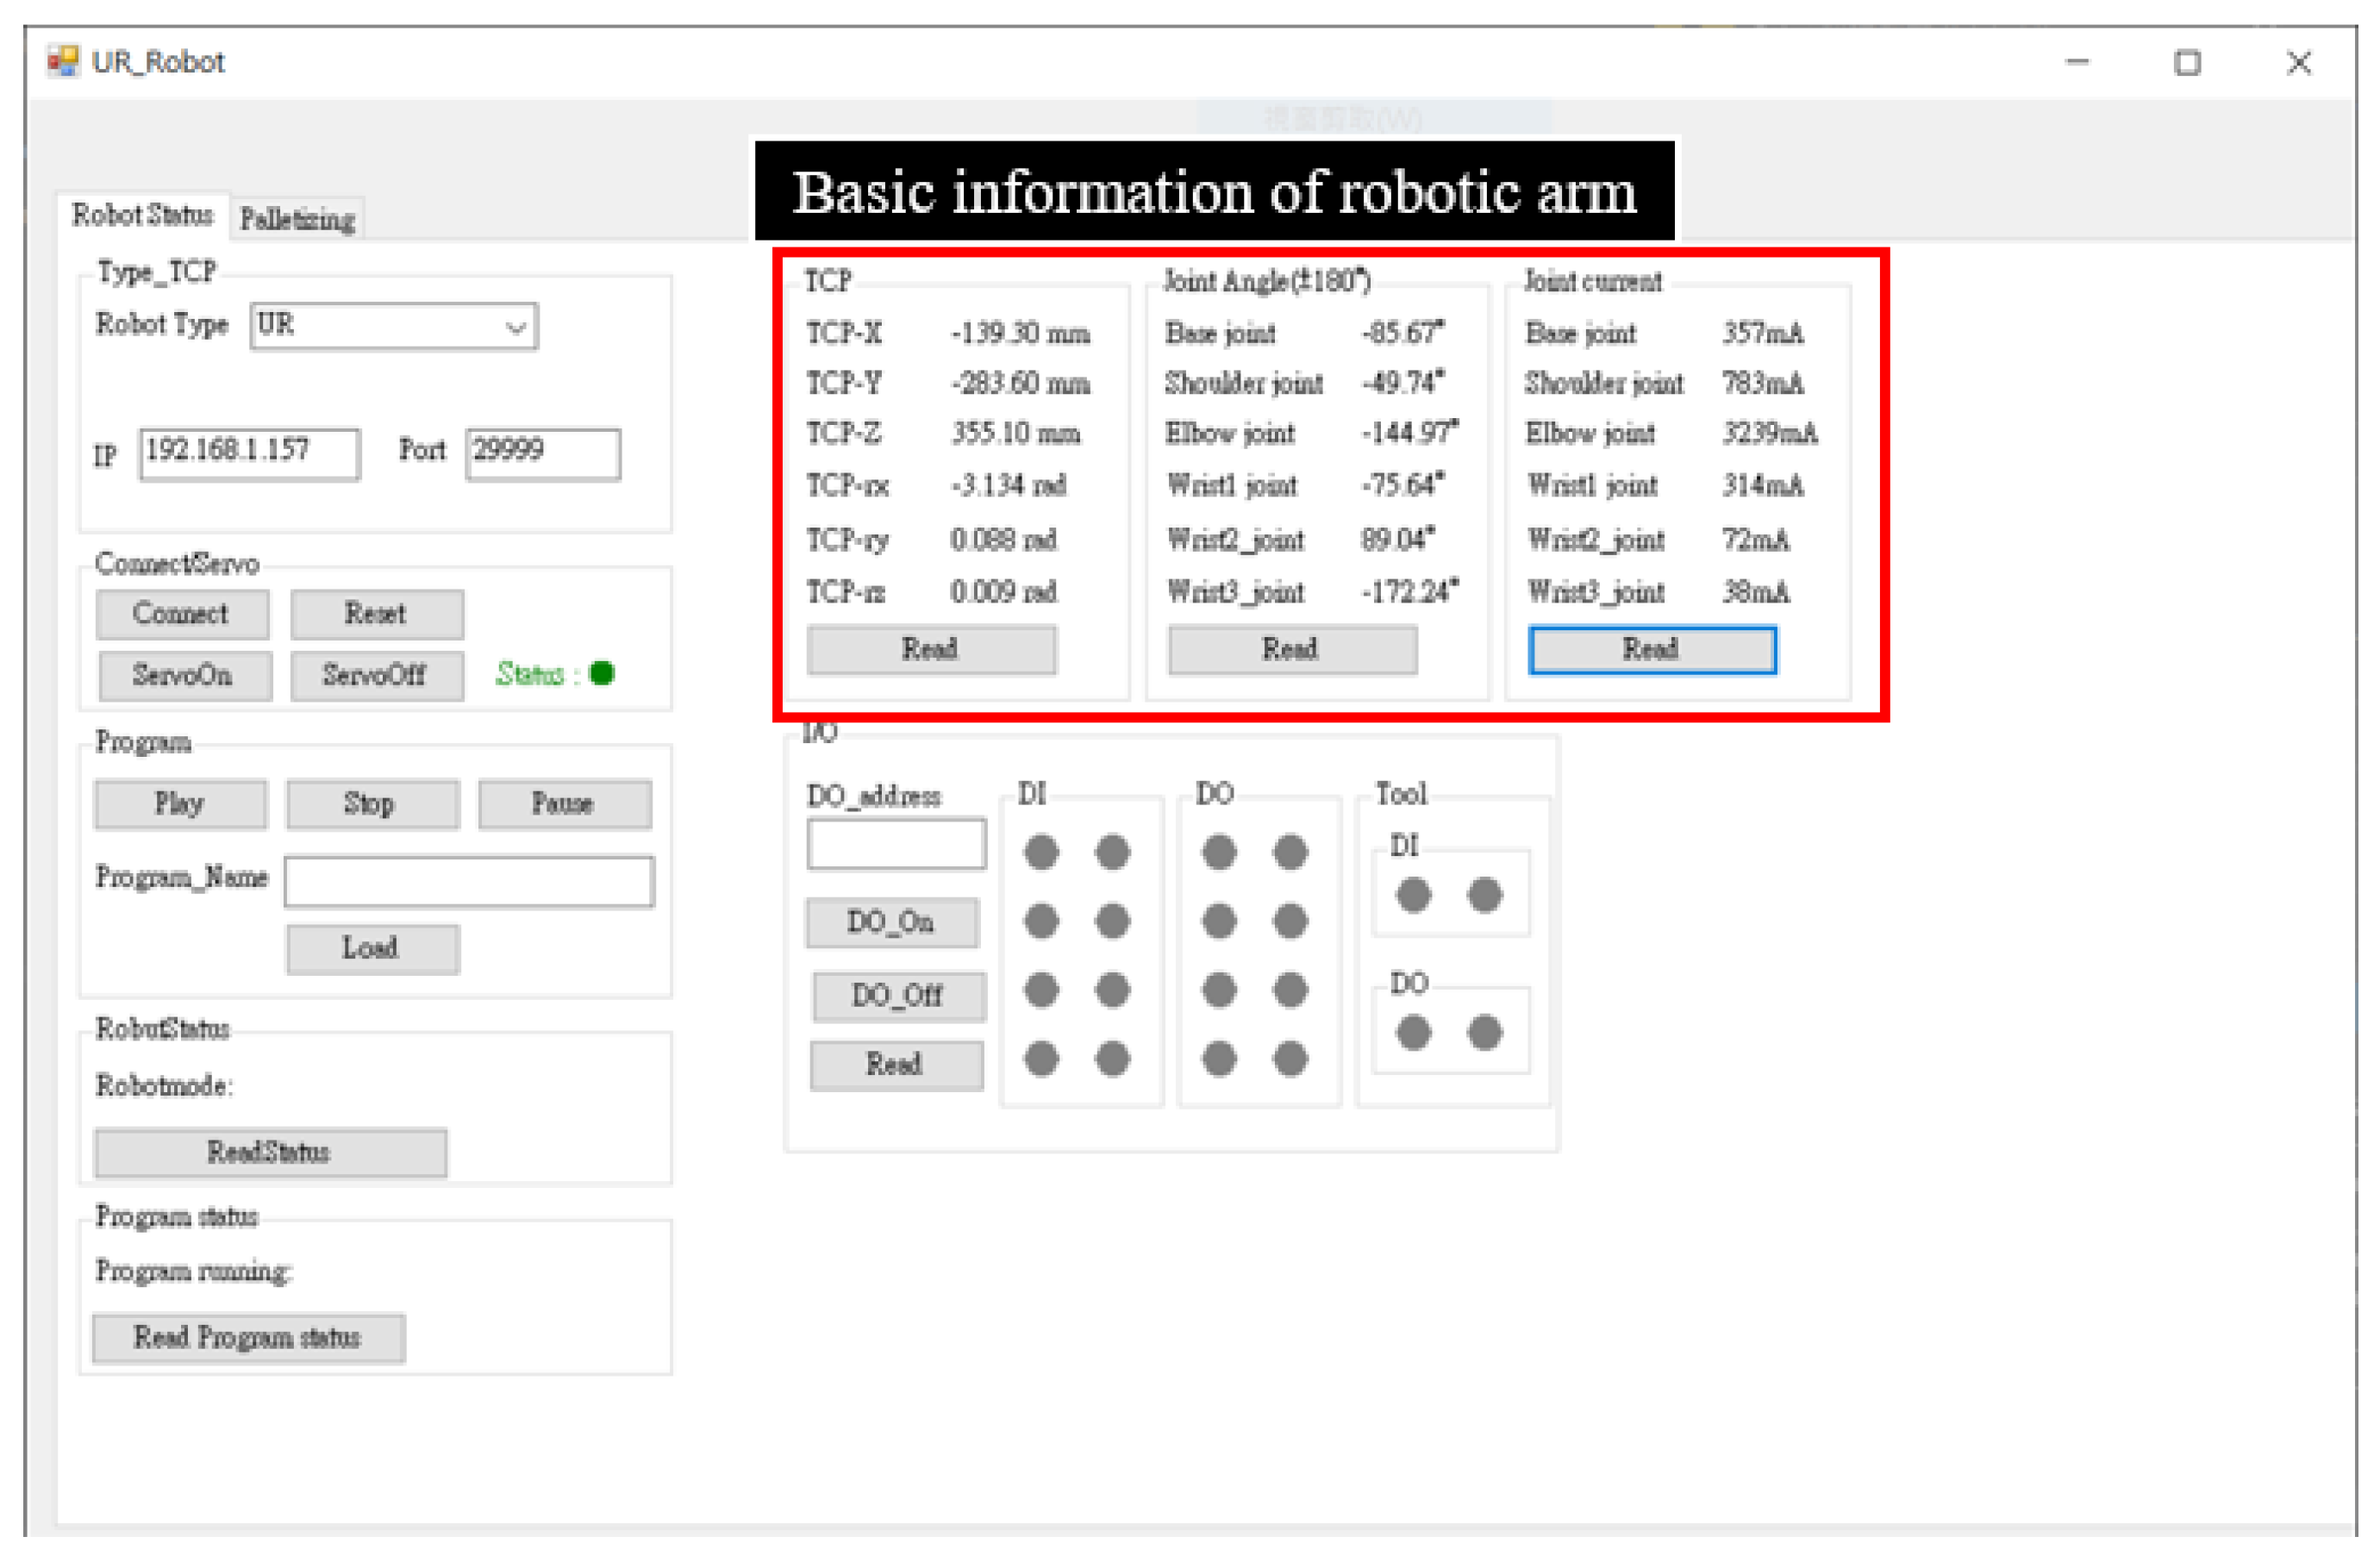Click the green Status indicator light

(602, 674)
